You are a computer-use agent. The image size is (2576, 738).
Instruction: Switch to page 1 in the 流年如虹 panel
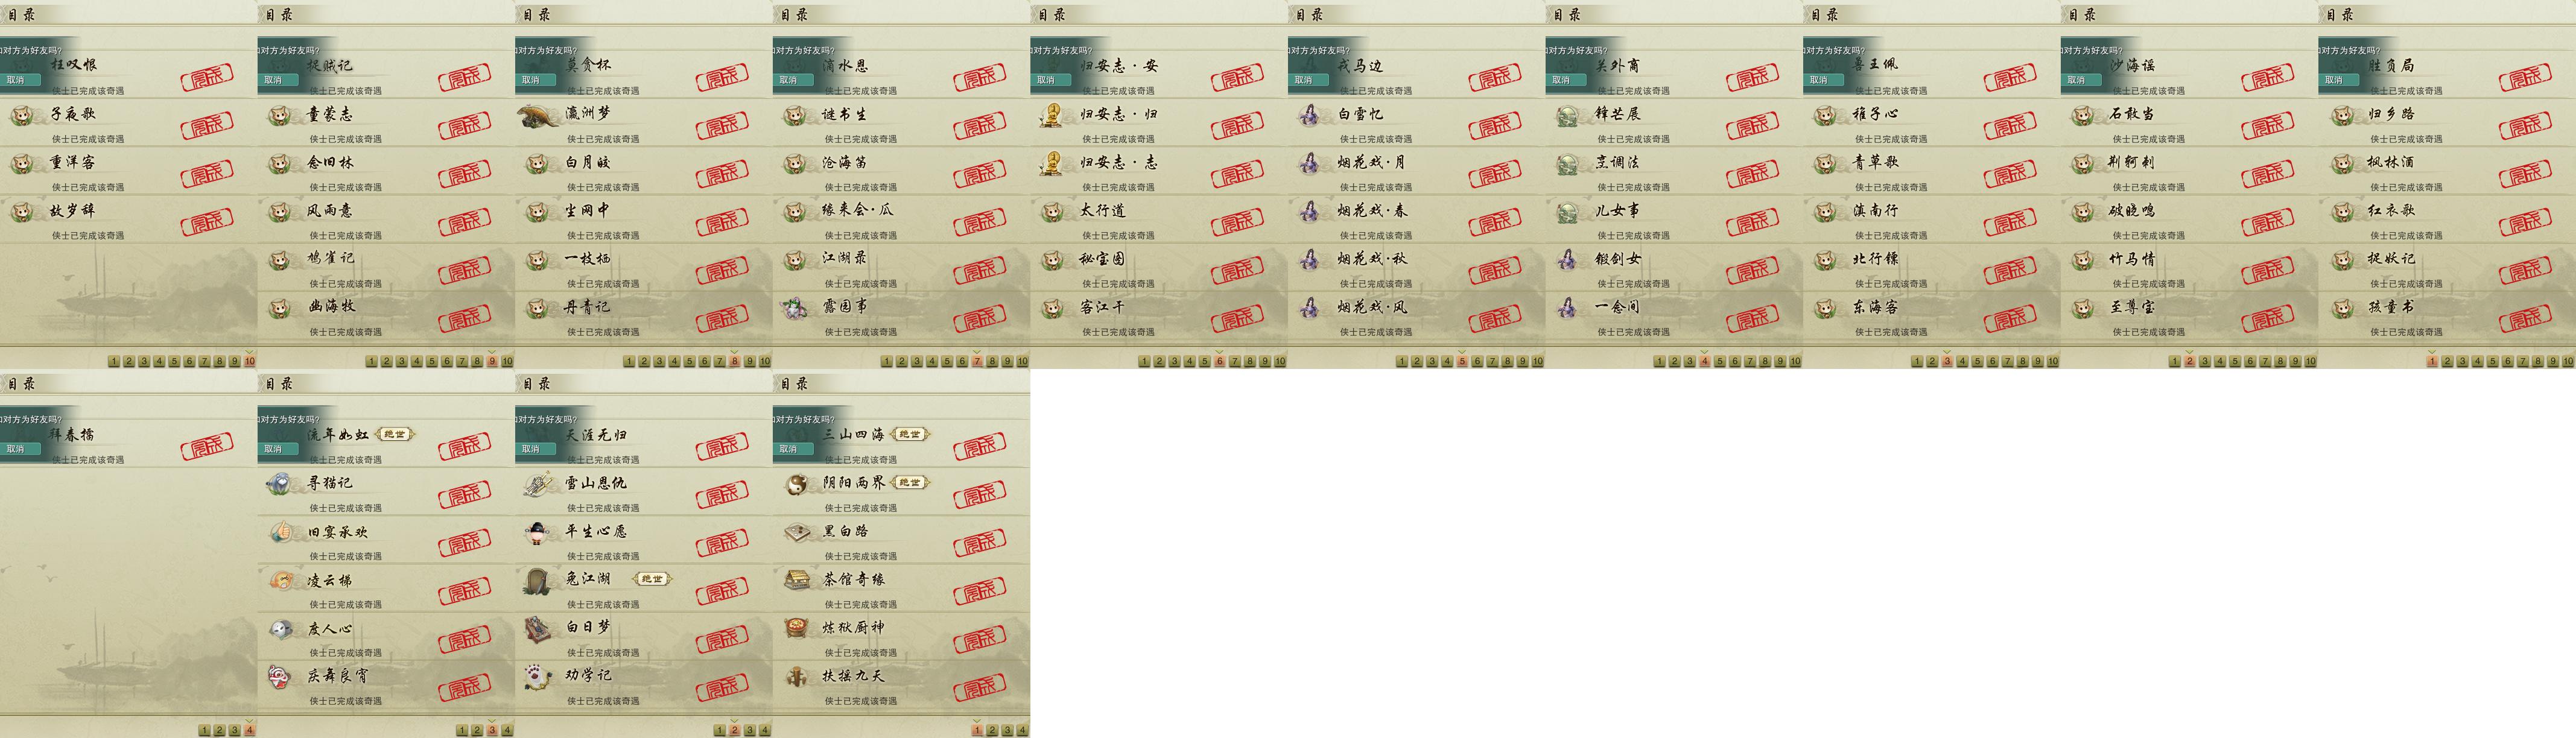(462, 730)
